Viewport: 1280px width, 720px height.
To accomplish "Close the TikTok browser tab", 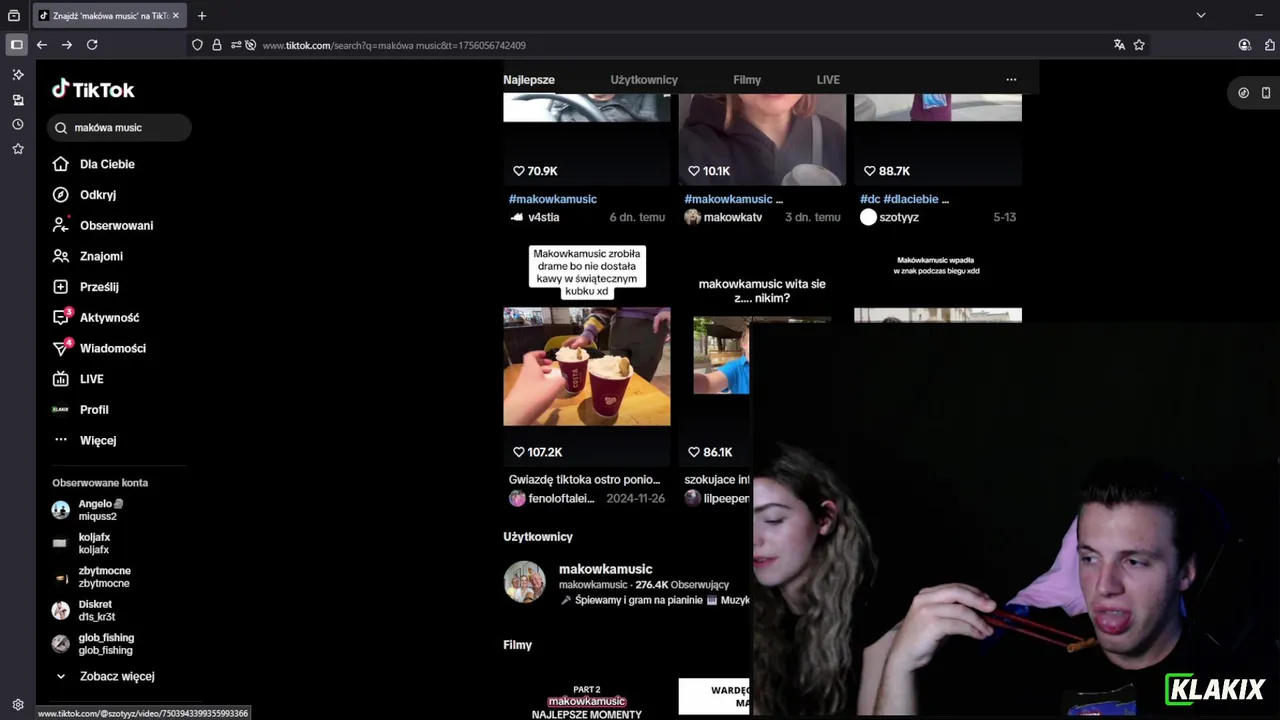I will 176,16.
